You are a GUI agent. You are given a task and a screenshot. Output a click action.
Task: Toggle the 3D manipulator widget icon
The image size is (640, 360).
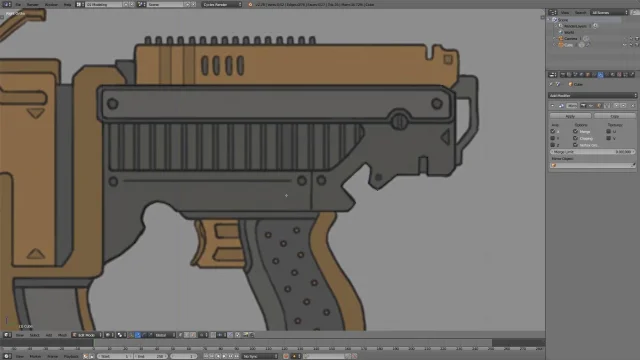pyautogui.click(x=131, y=335)
